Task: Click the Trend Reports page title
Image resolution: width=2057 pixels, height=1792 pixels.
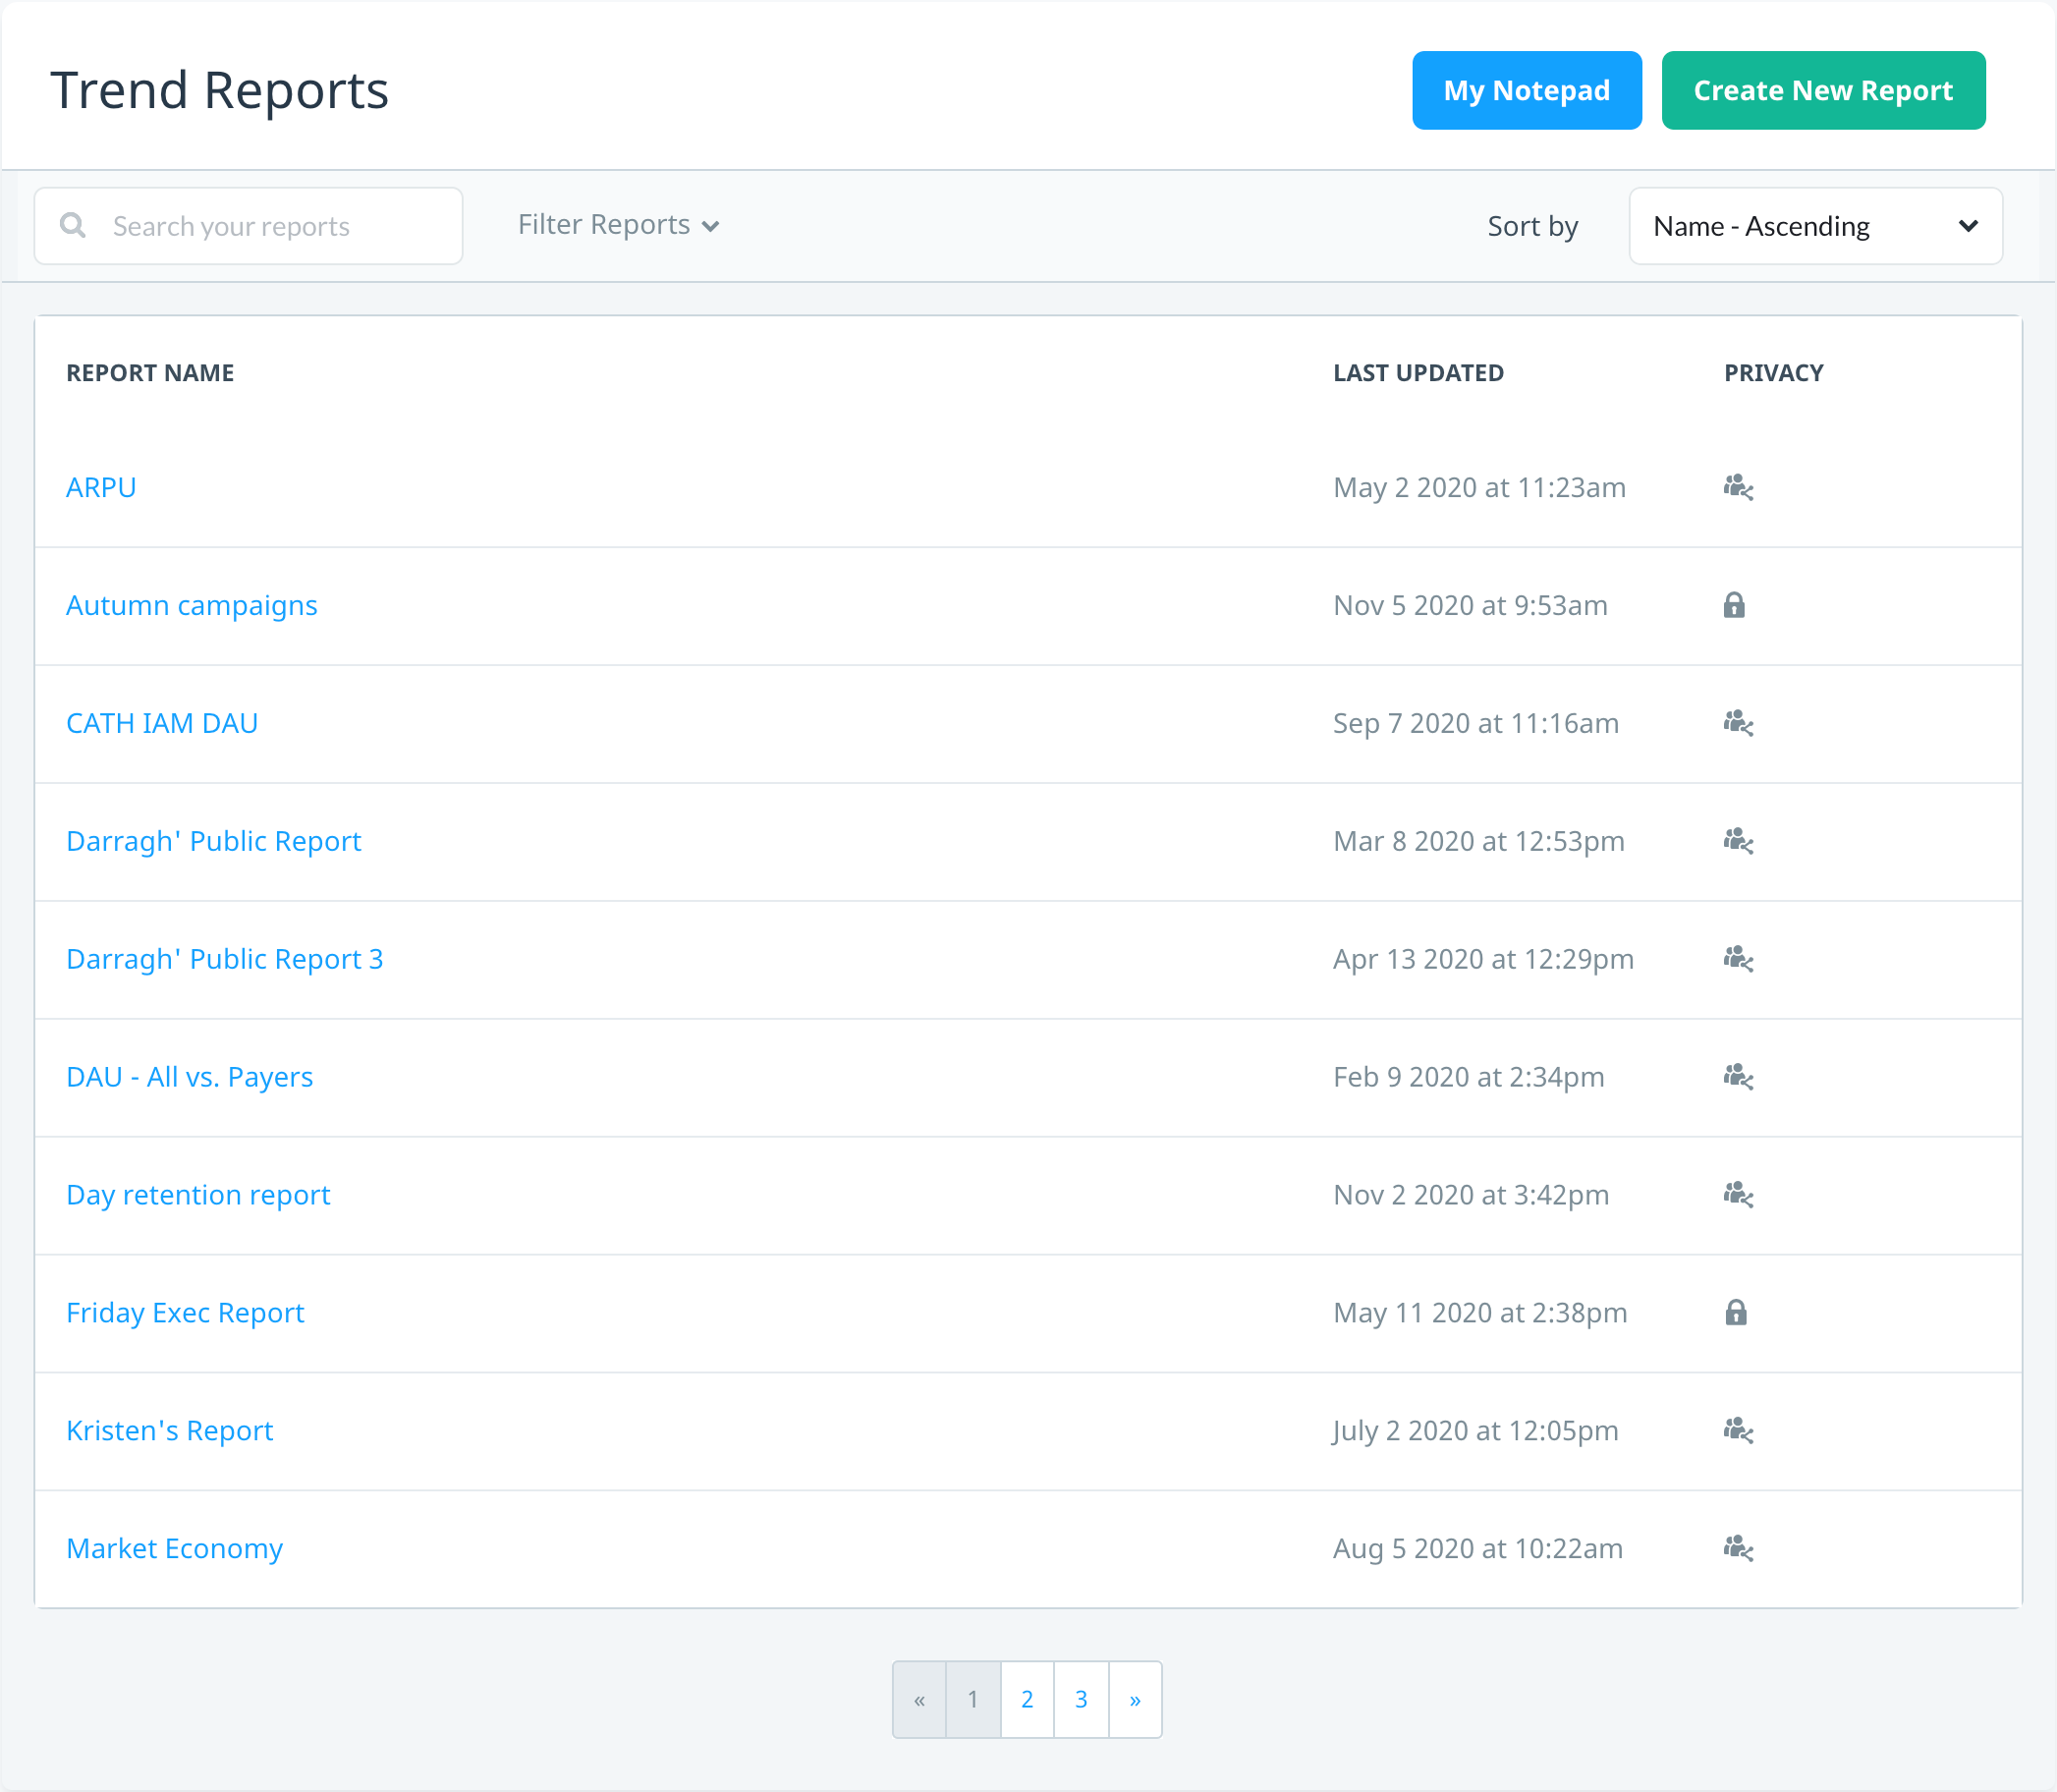Action: click(x=219, y=90)
